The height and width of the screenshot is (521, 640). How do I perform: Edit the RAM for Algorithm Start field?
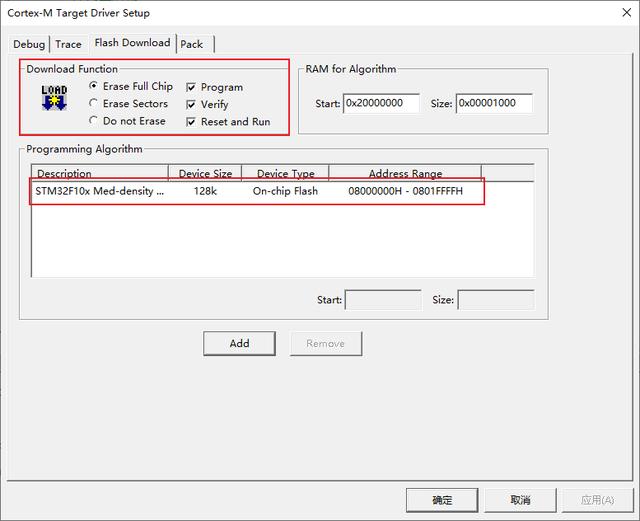click(x=381, y=103)
